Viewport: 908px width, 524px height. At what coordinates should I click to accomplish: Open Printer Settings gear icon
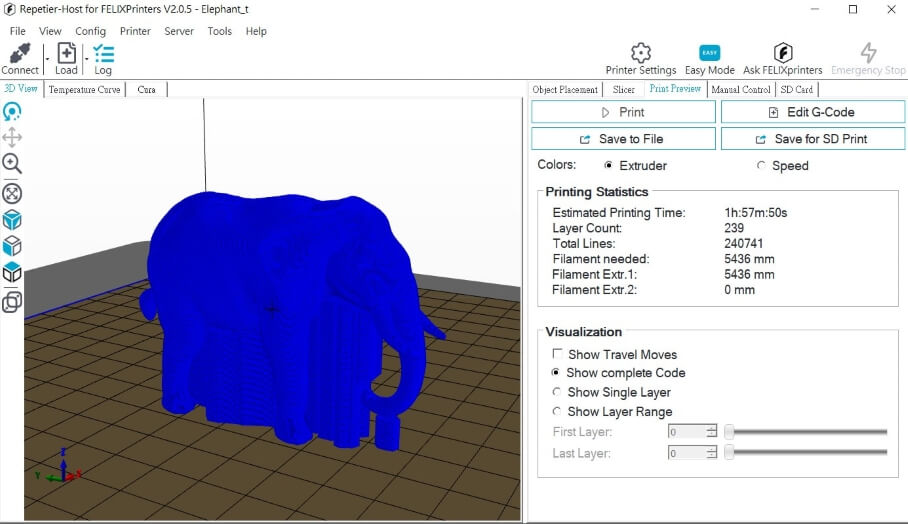coord(640,53)
